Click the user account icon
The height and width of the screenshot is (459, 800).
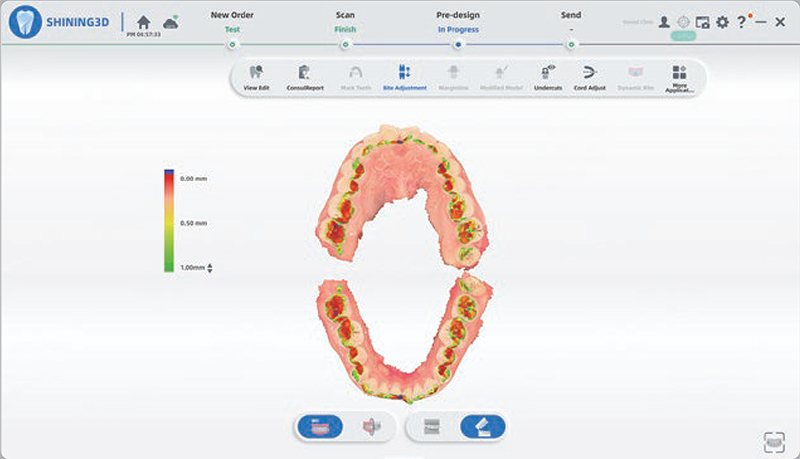[x=664, y=22]
